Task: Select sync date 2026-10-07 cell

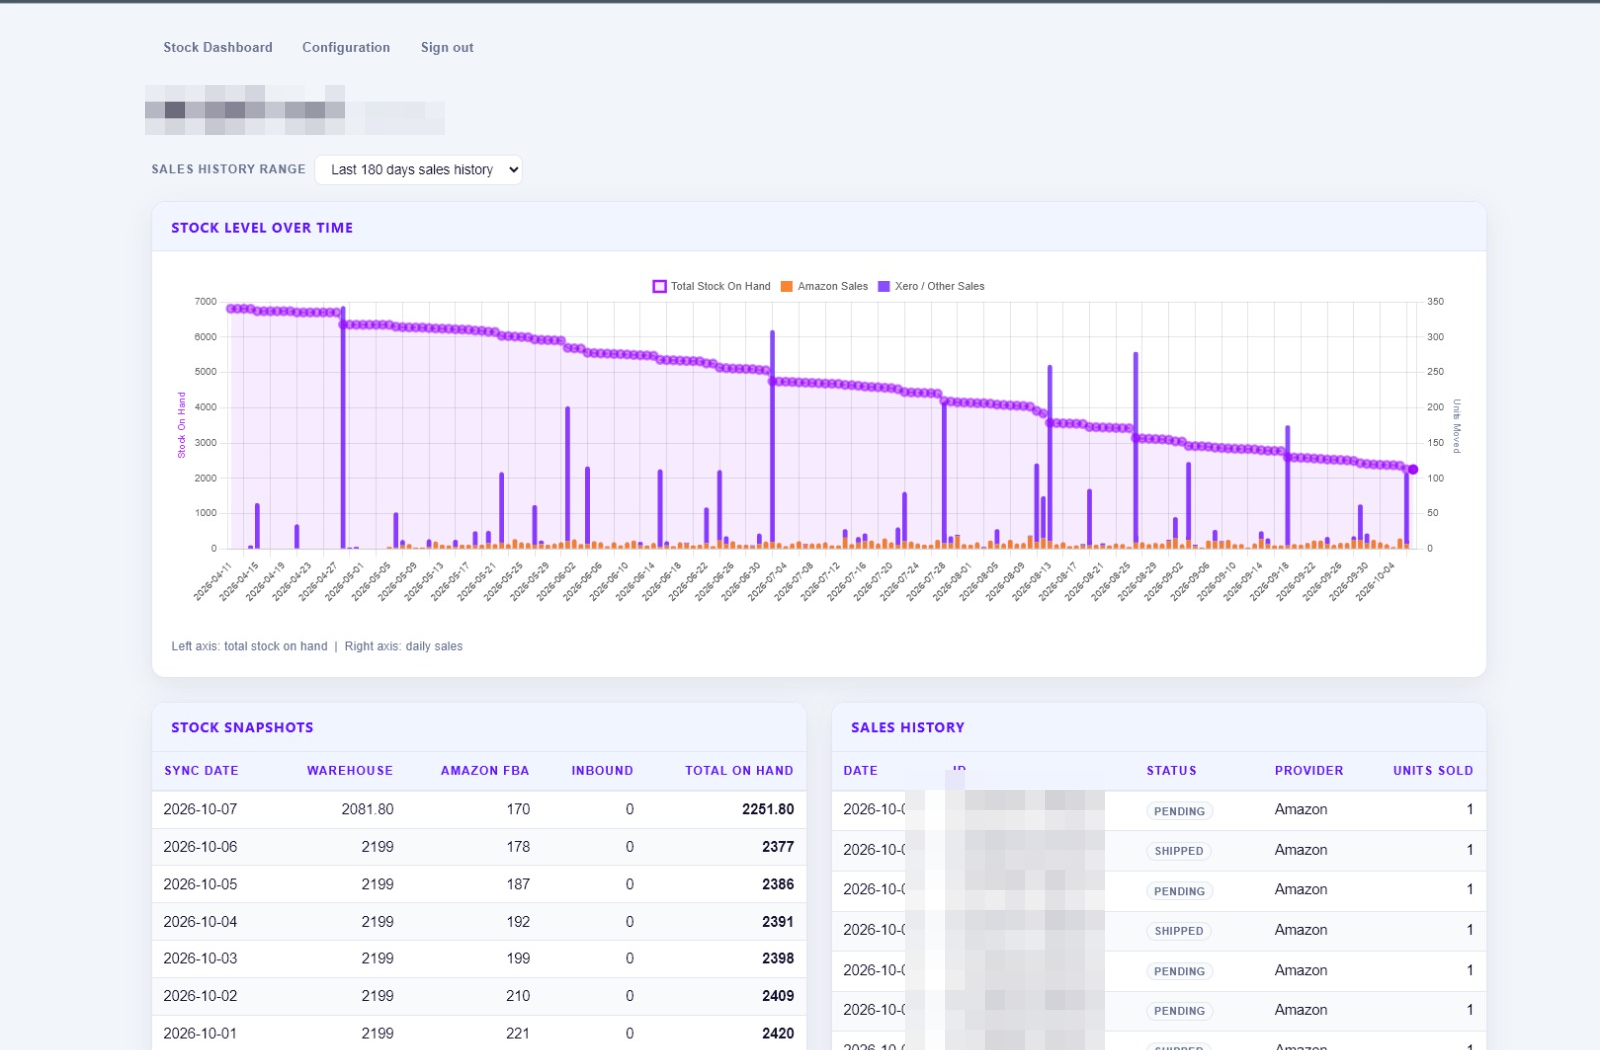Action: pyautogui.click(x=200, y=809)
